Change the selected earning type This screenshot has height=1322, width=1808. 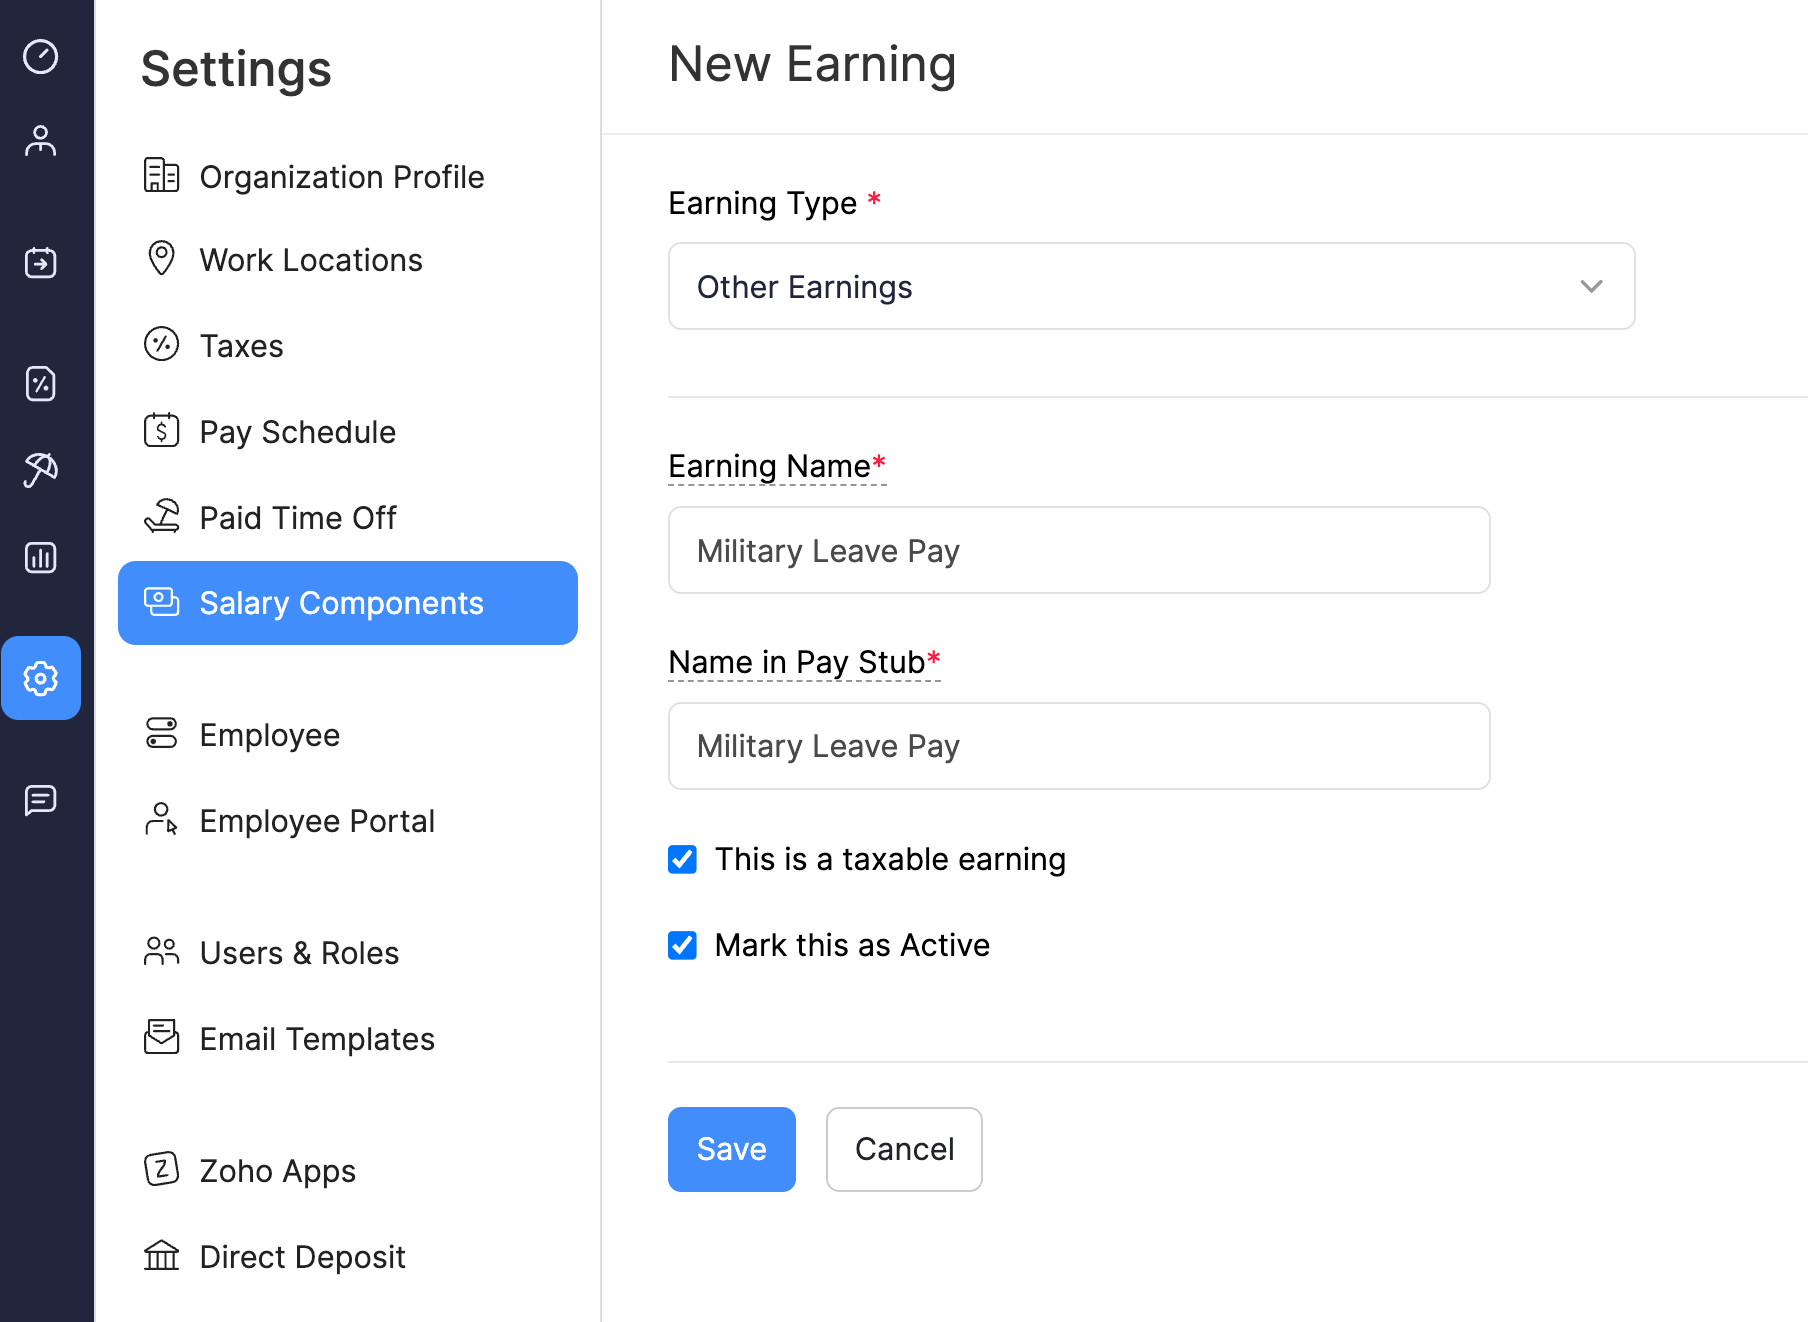pyautogui.click(x=1150, y=286)
